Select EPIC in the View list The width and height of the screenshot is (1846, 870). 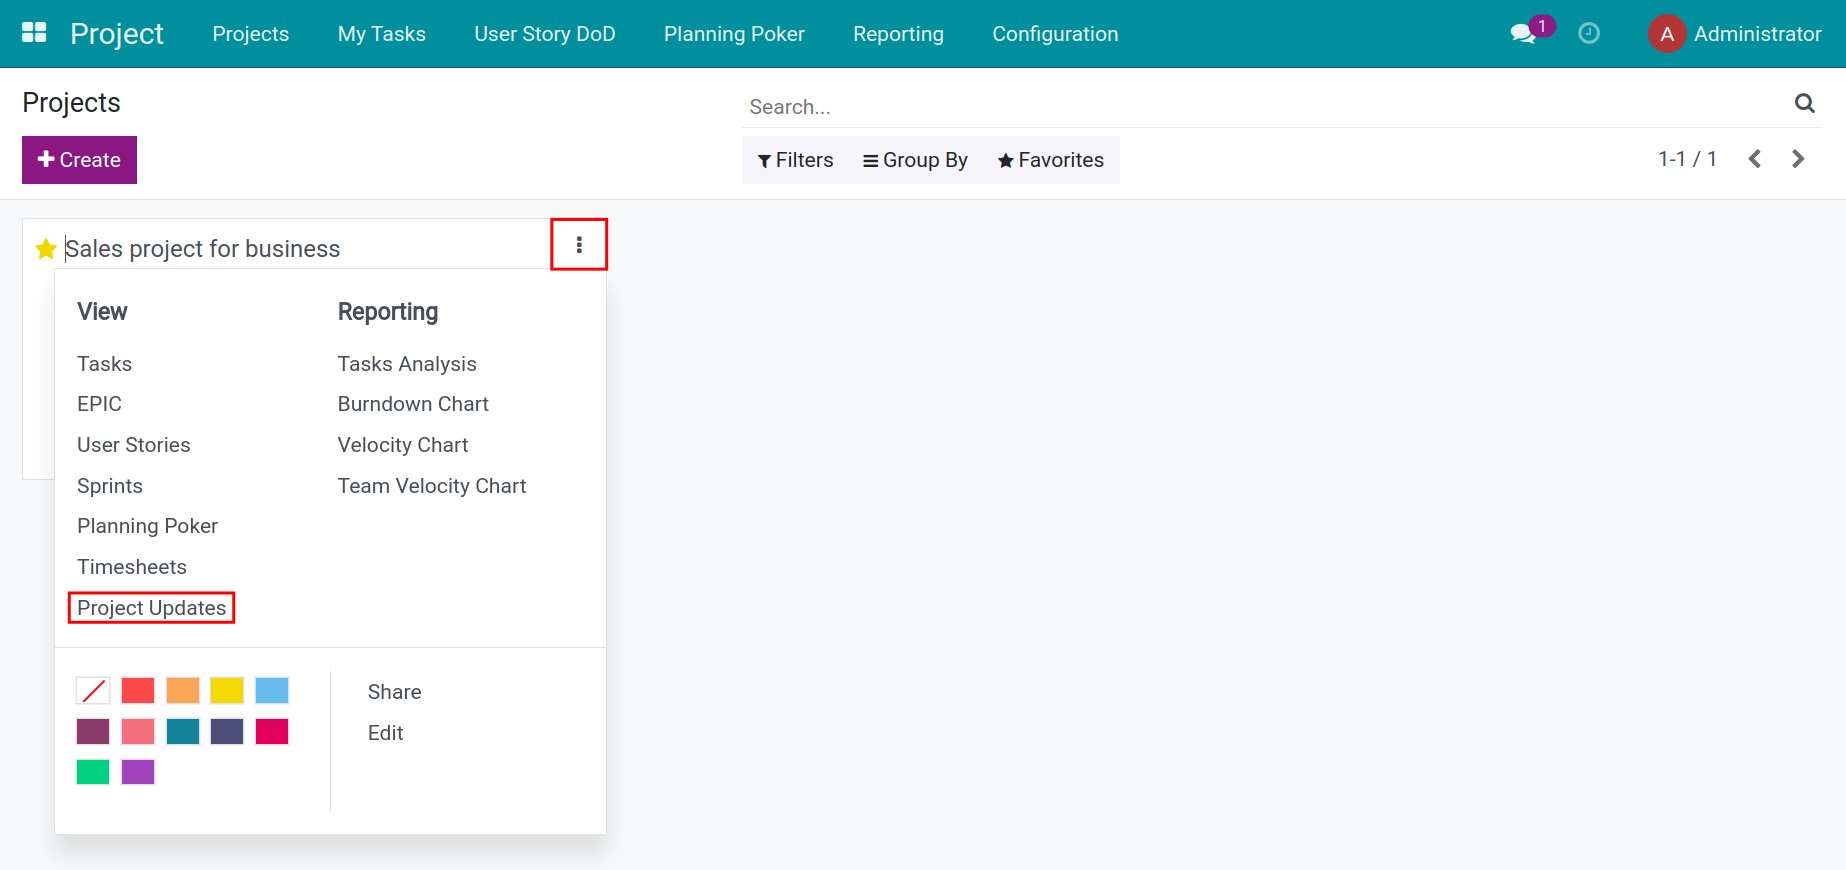[99, 404]
